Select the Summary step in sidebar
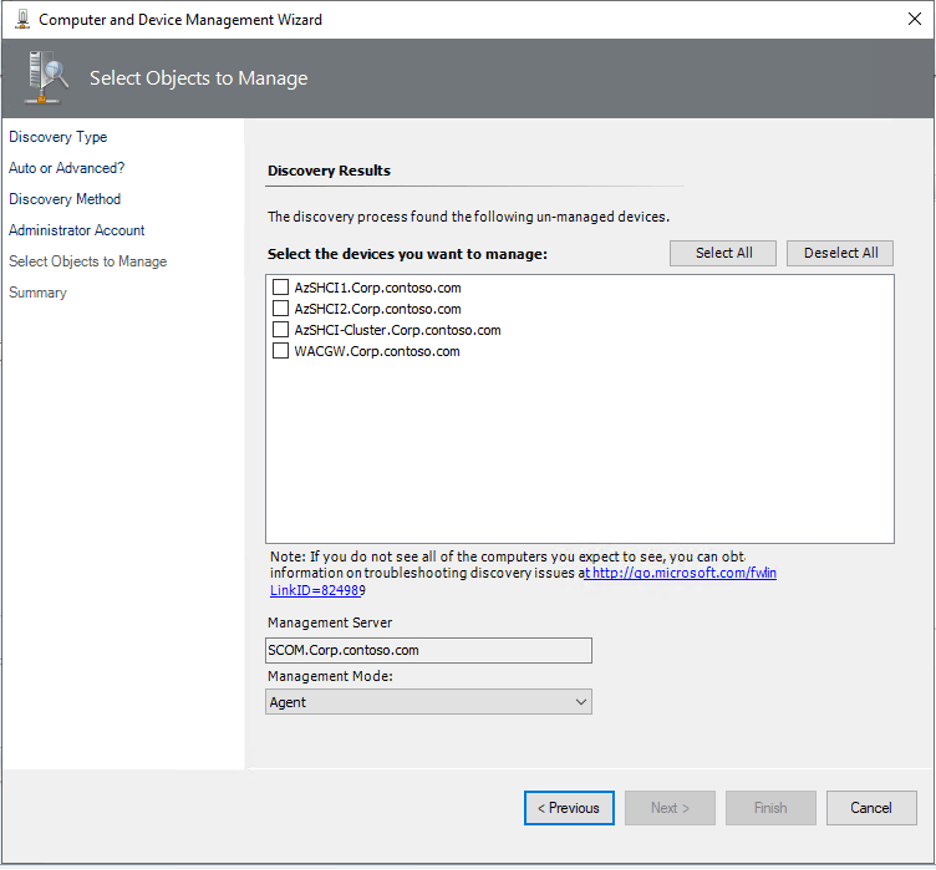 [38, 292]
